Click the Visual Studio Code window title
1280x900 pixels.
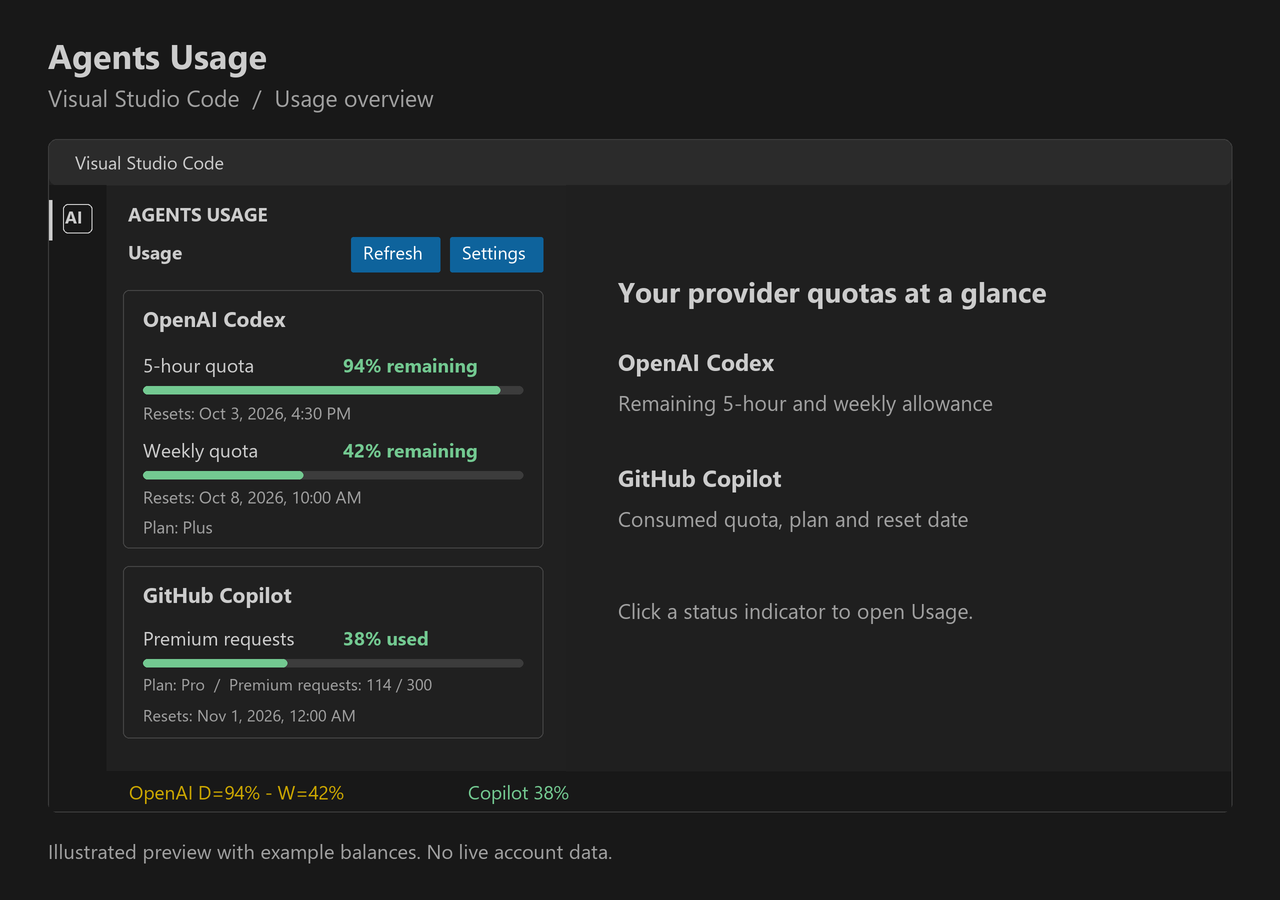149,163
